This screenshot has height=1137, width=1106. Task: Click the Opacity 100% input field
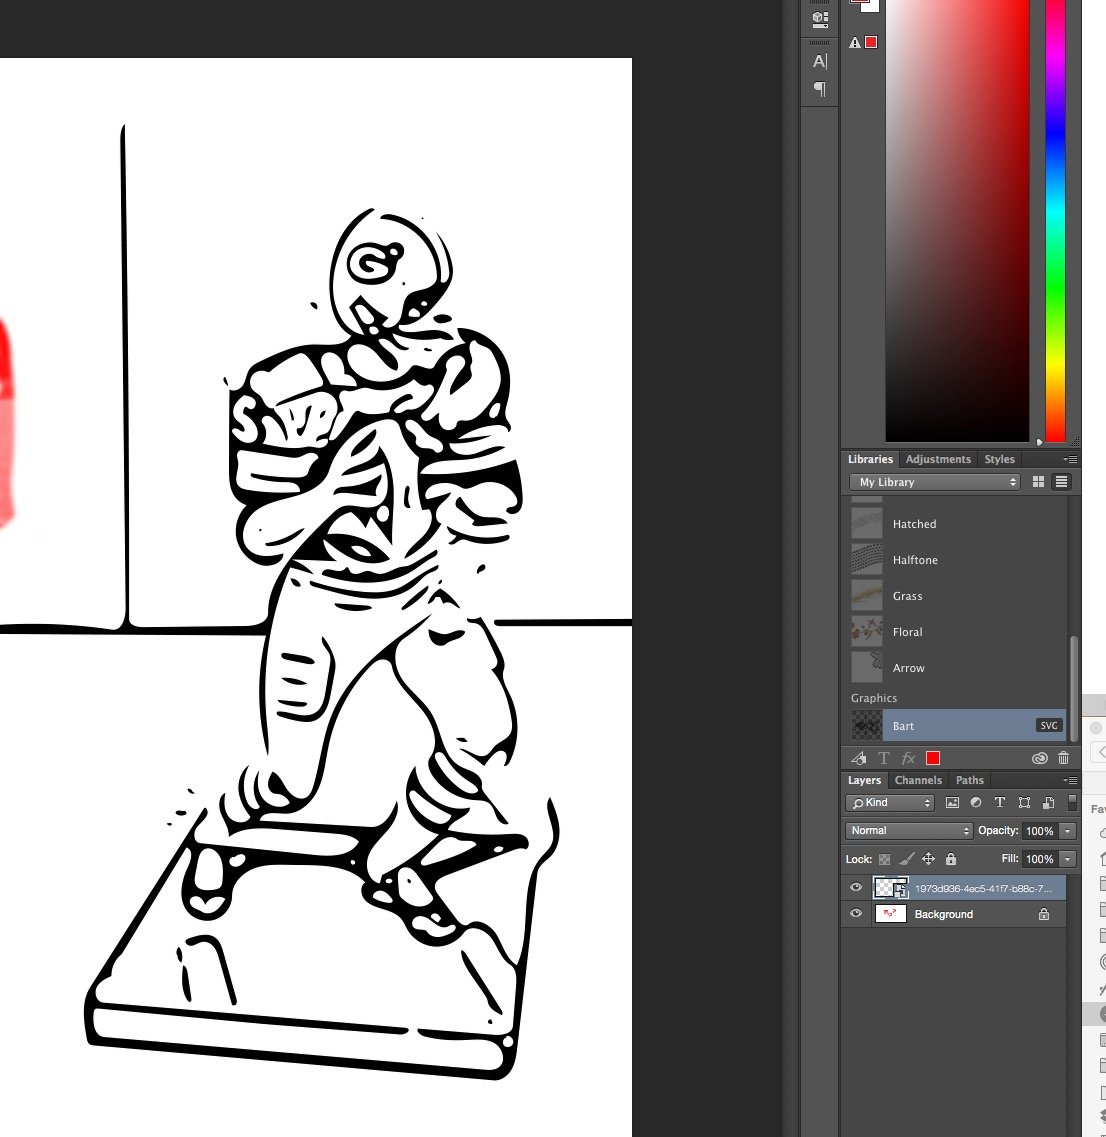point(1040,831)
